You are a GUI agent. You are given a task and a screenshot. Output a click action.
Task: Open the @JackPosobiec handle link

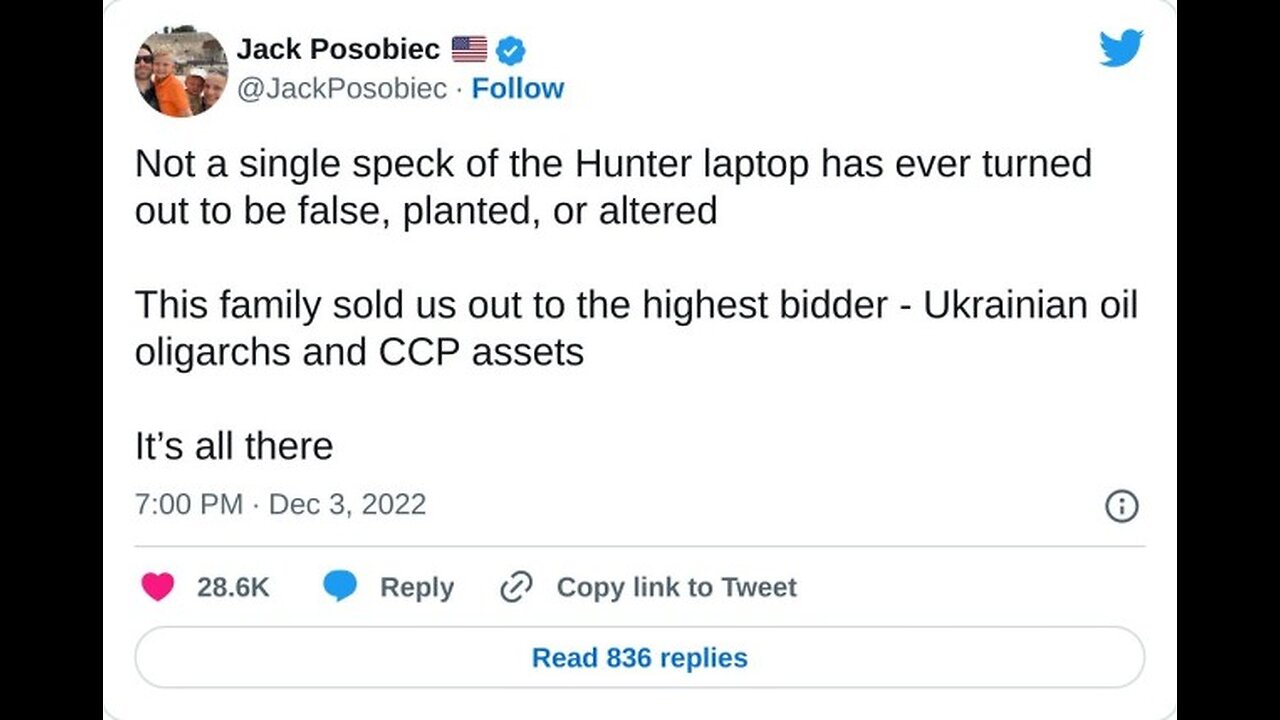click(341, 89)
